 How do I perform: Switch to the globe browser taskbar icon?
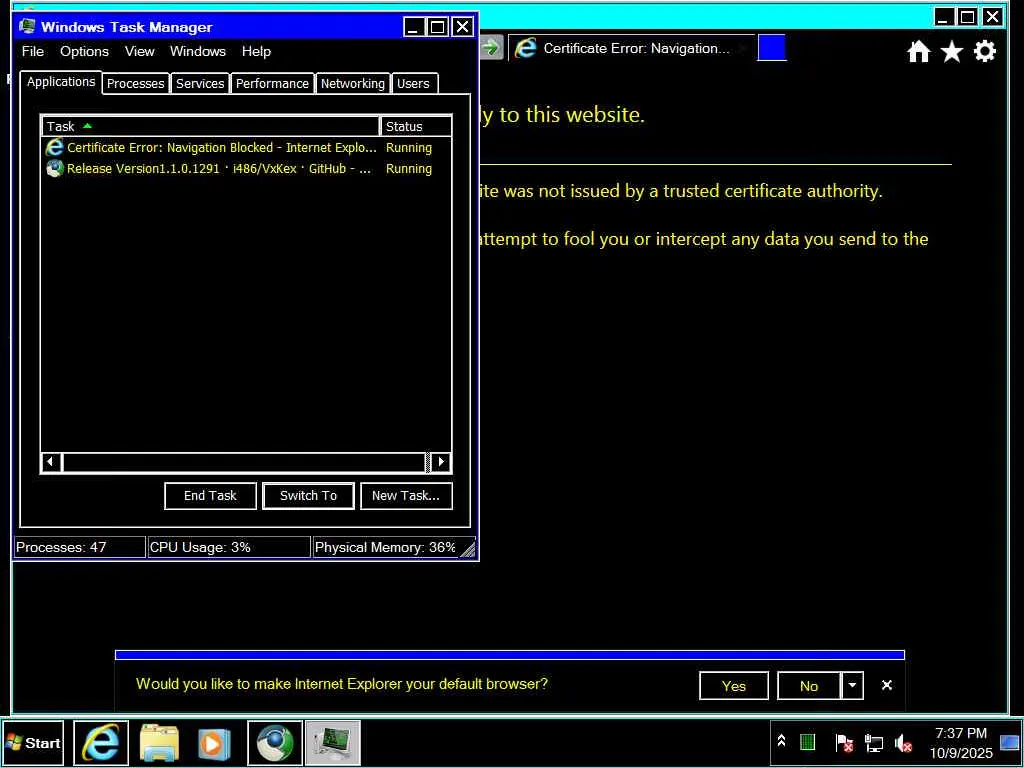pyautogui.click(x=275, y=743)
